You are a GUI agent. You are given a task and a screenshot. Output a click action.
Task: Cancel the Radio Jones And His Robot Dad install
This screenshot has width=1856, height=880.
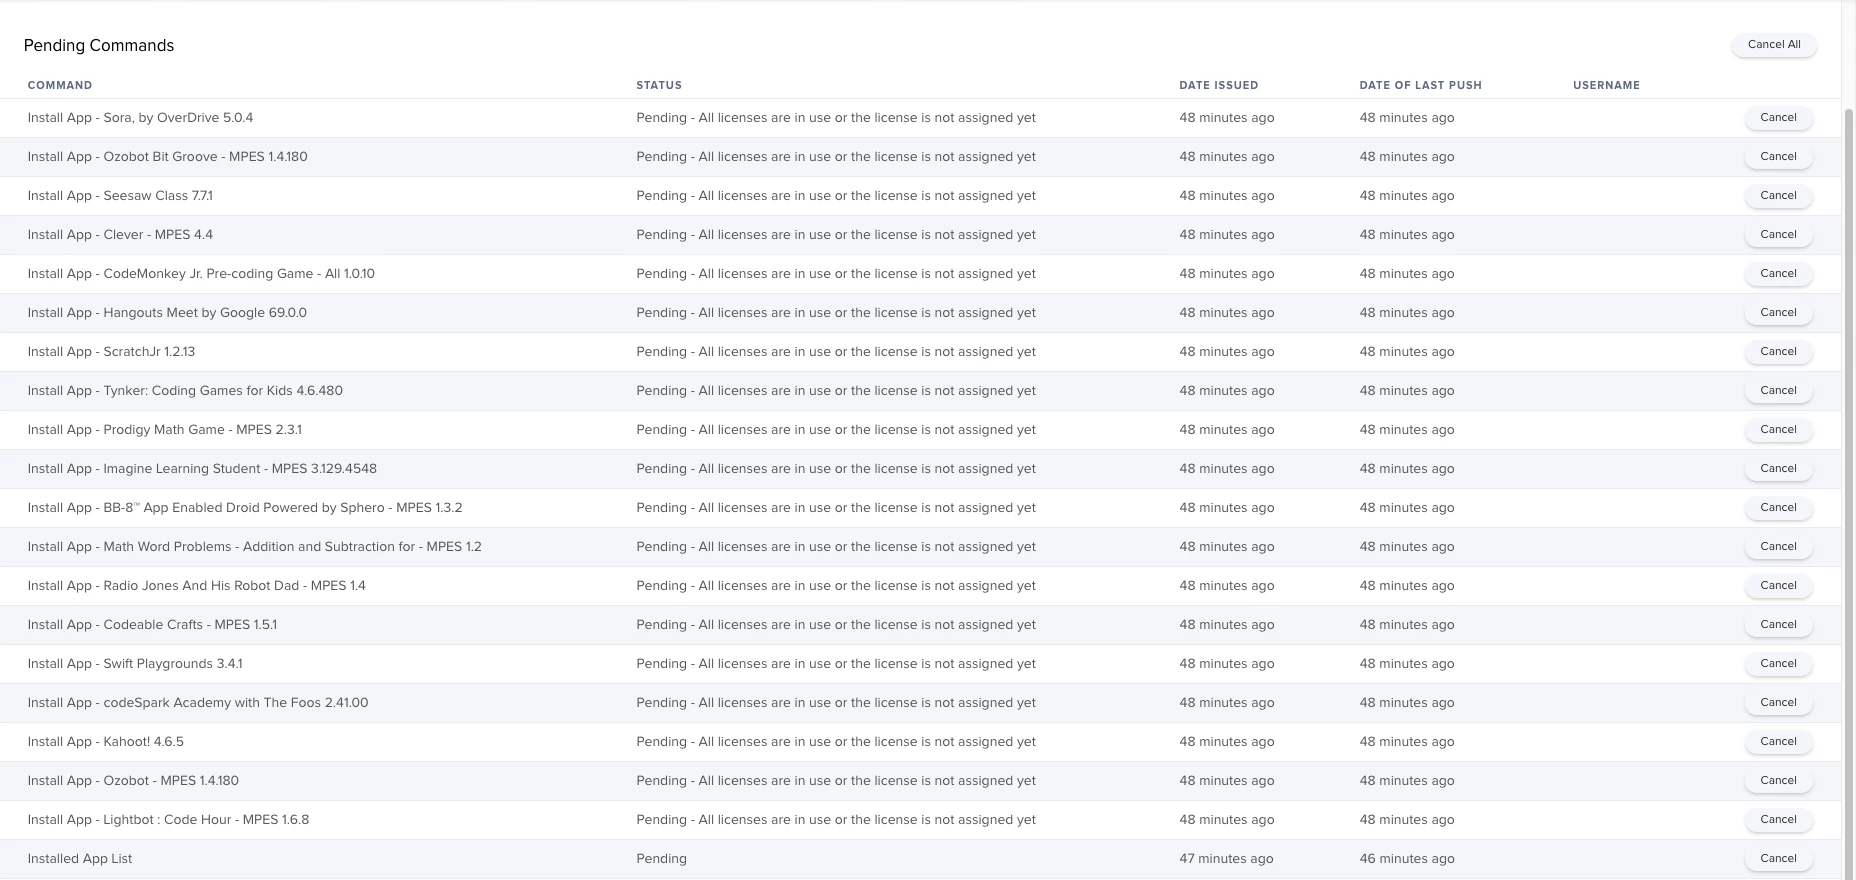pos(1778,586)
